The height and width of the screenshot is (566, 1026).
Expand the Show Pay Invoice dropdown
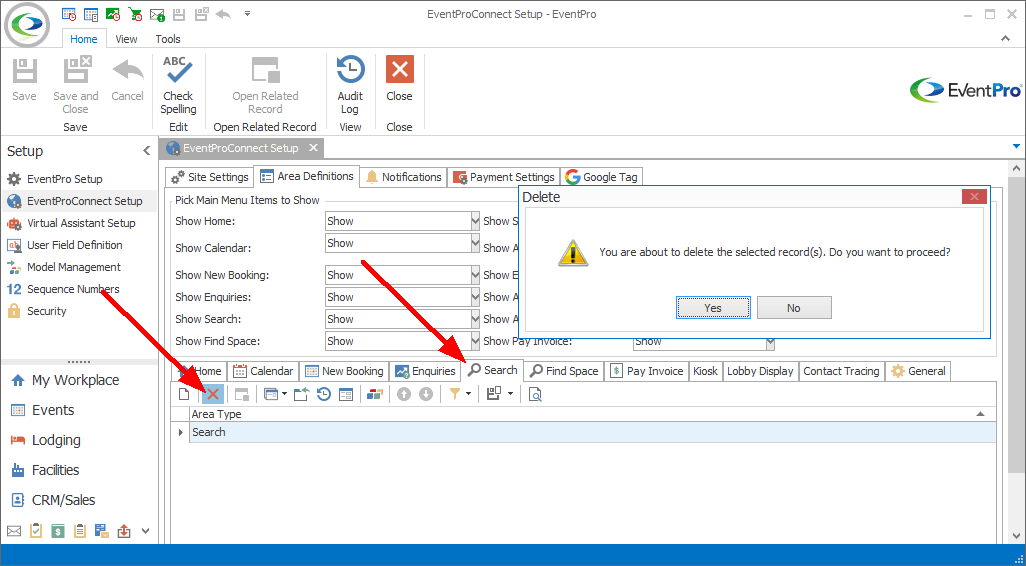[771, 342]
